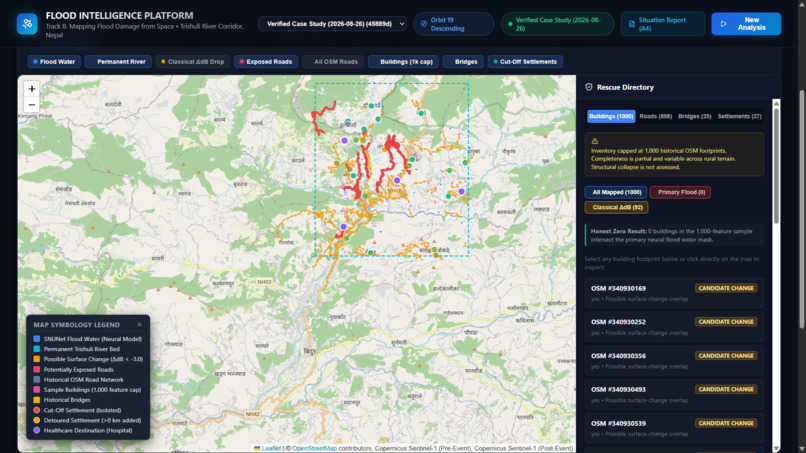Select building OSM #340930169
Image resolution: width=806 pixels, height=453 pixels.
click(x=674, y=293)
